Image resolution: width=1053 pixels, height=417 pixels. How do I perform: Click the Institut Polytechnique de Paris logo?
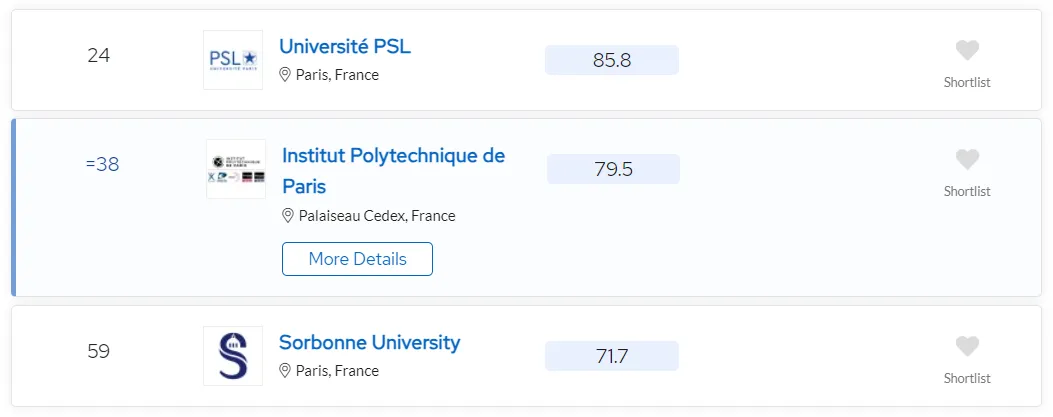(236, 169)
